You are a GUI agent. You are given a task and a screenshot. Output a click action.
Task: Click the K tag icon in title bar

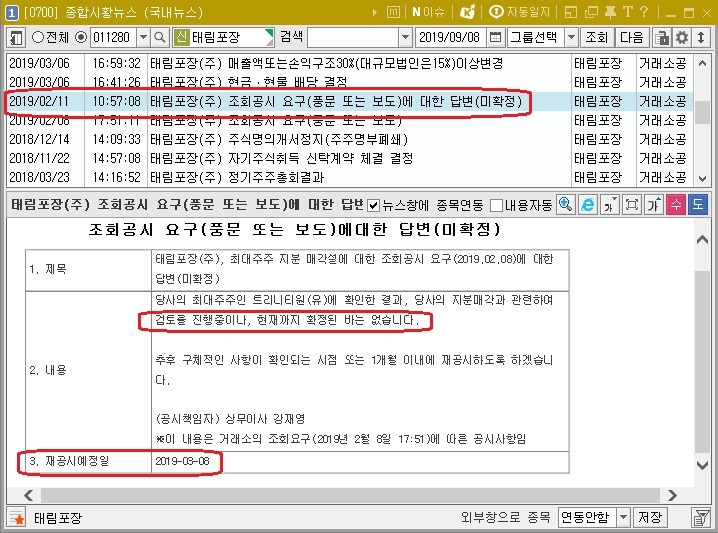(468, 12)
